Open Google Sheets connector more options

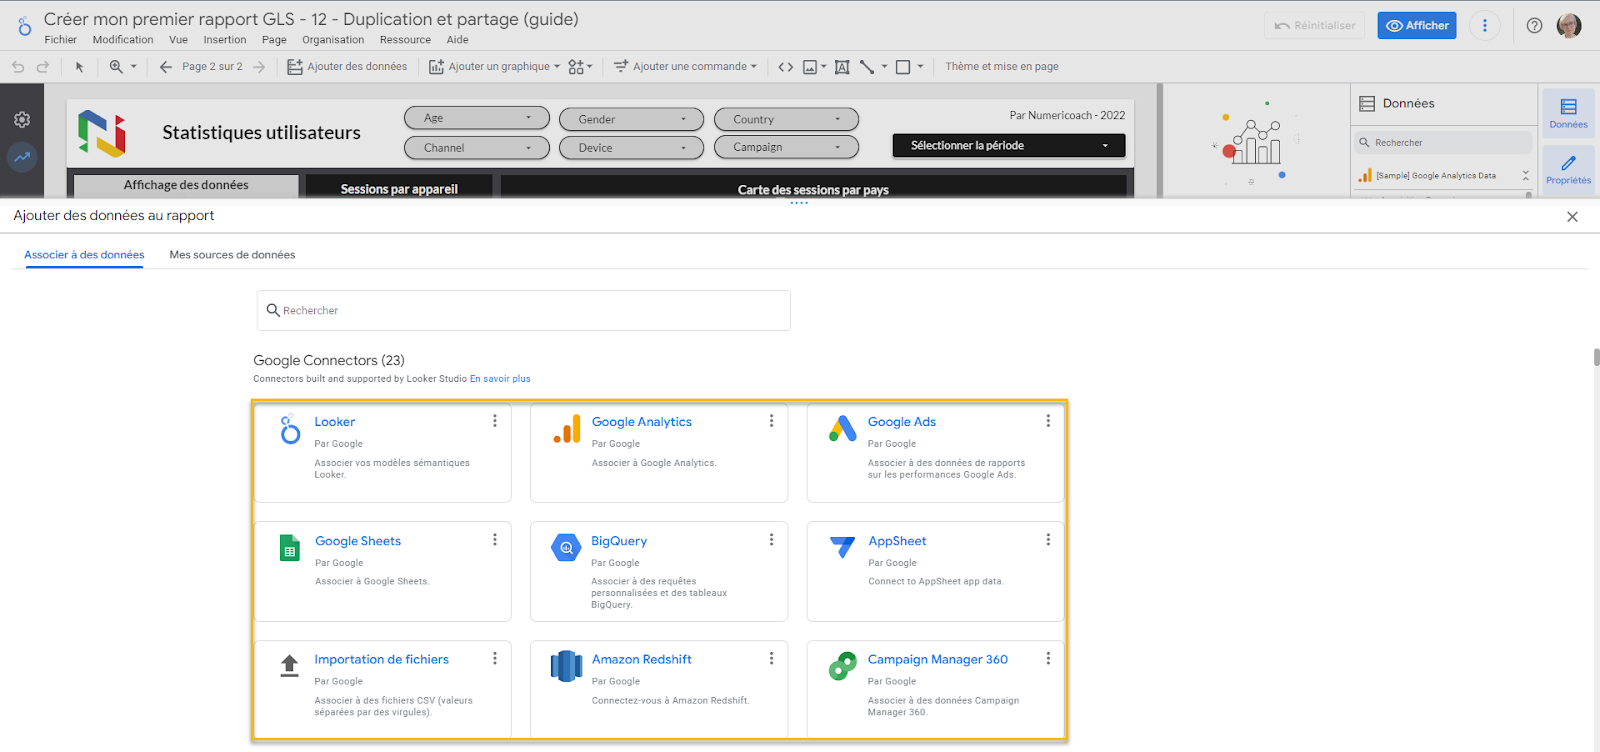tap(494, 540)
